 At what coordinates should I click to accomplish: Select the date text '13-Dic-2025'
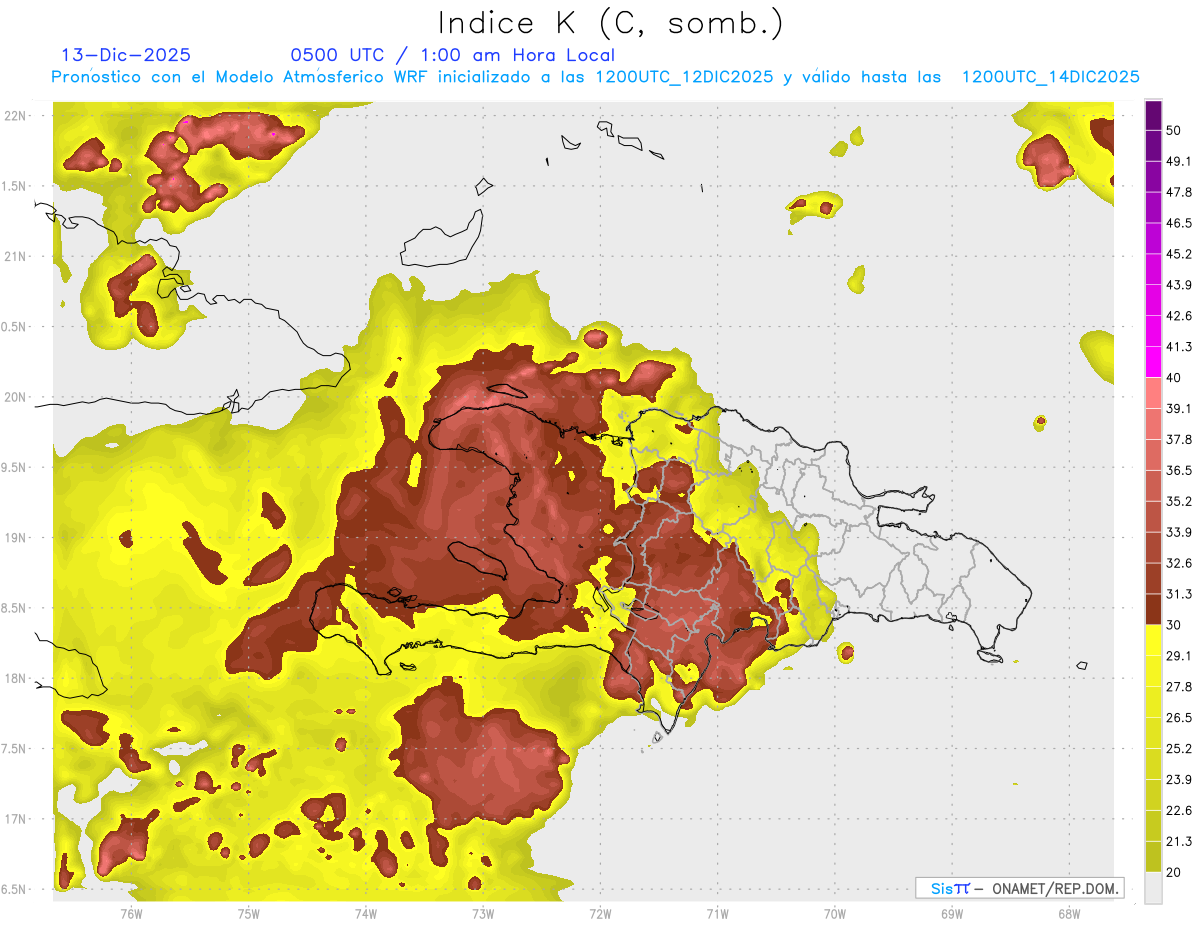[x=126, y=55]
